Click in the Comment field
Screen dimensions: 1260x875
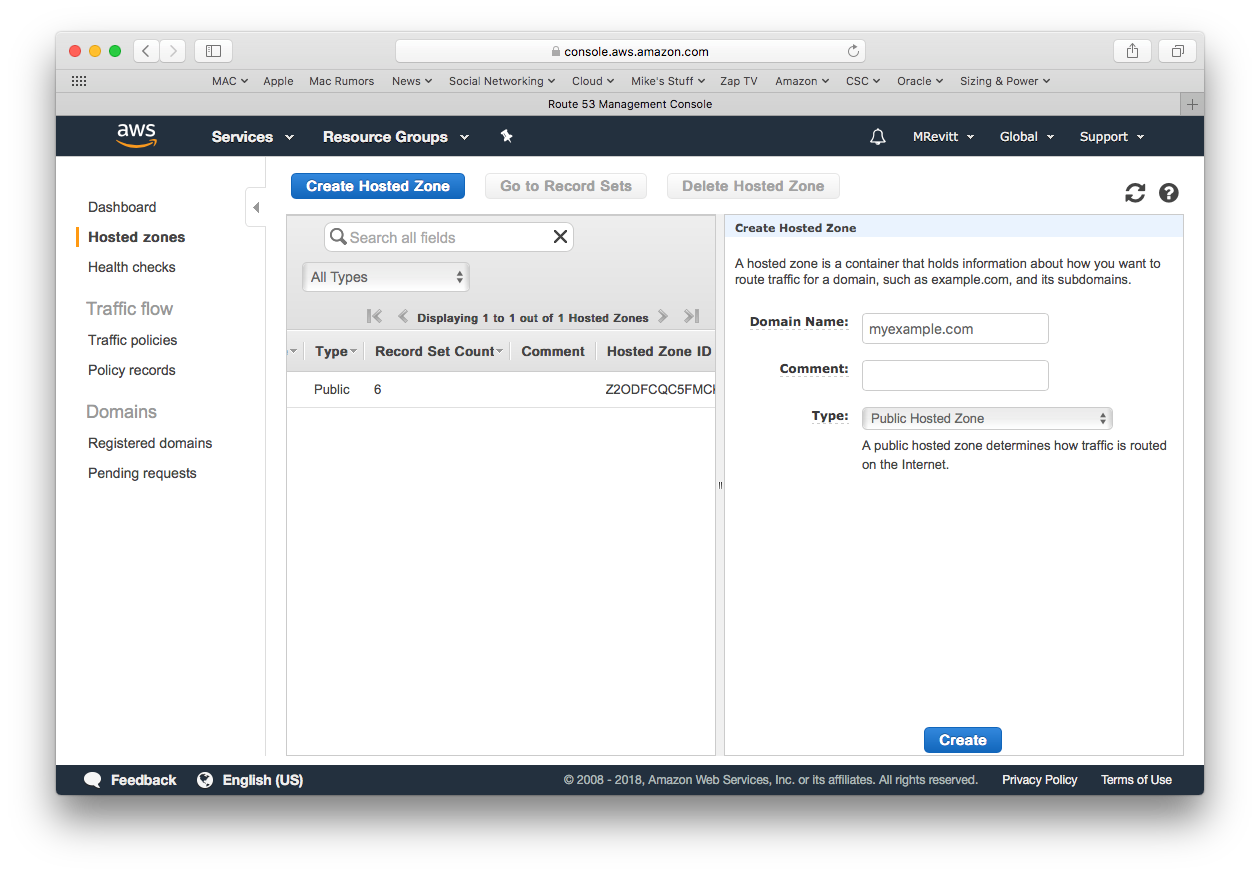point(955,375)
